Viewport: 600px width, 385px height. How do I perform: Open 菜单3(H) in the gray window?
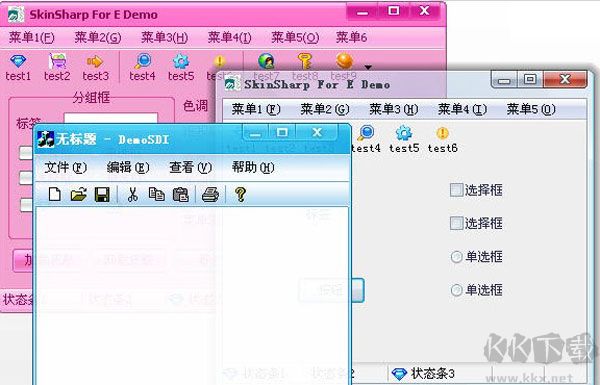click(394, 109)
